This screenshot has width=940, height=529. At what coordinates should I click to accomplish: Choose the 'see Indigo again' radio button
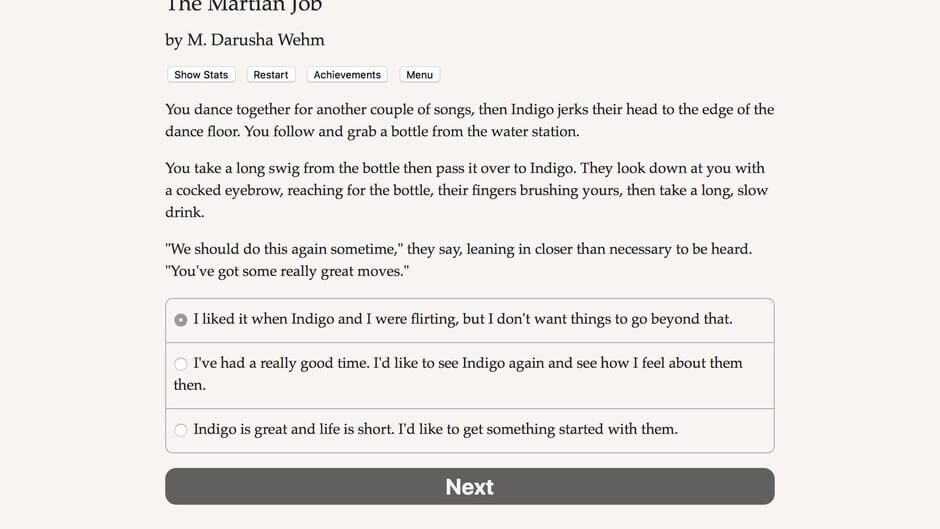181,364
